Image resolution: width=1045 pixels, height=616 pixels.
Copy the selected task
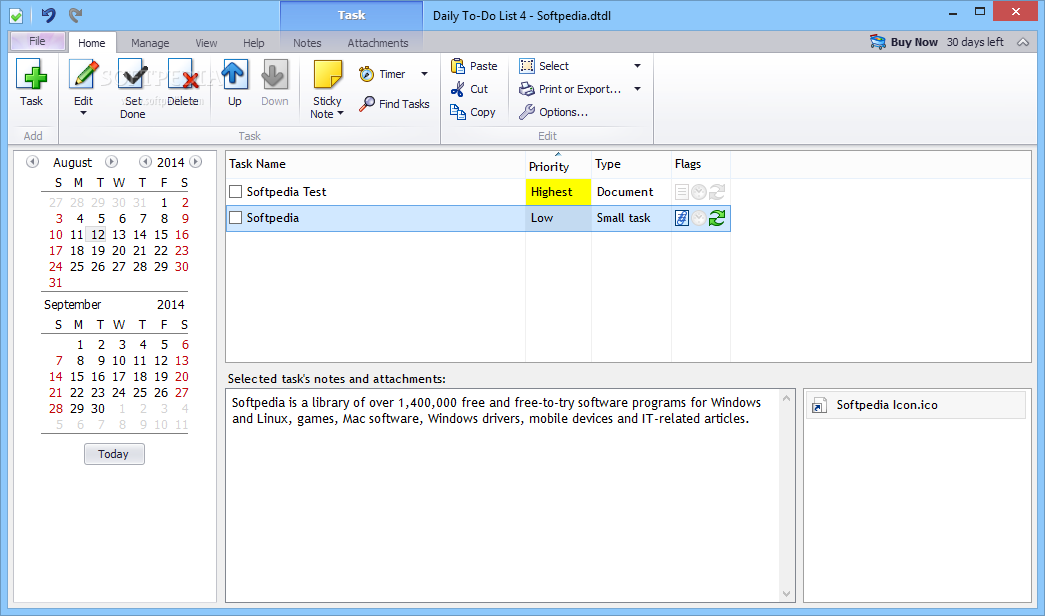pos(473,112)
